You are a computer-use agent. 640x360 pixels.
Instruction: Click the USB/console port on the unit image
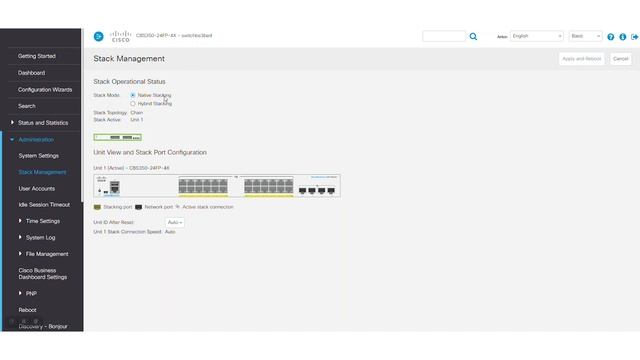click(x=115, y=187)
